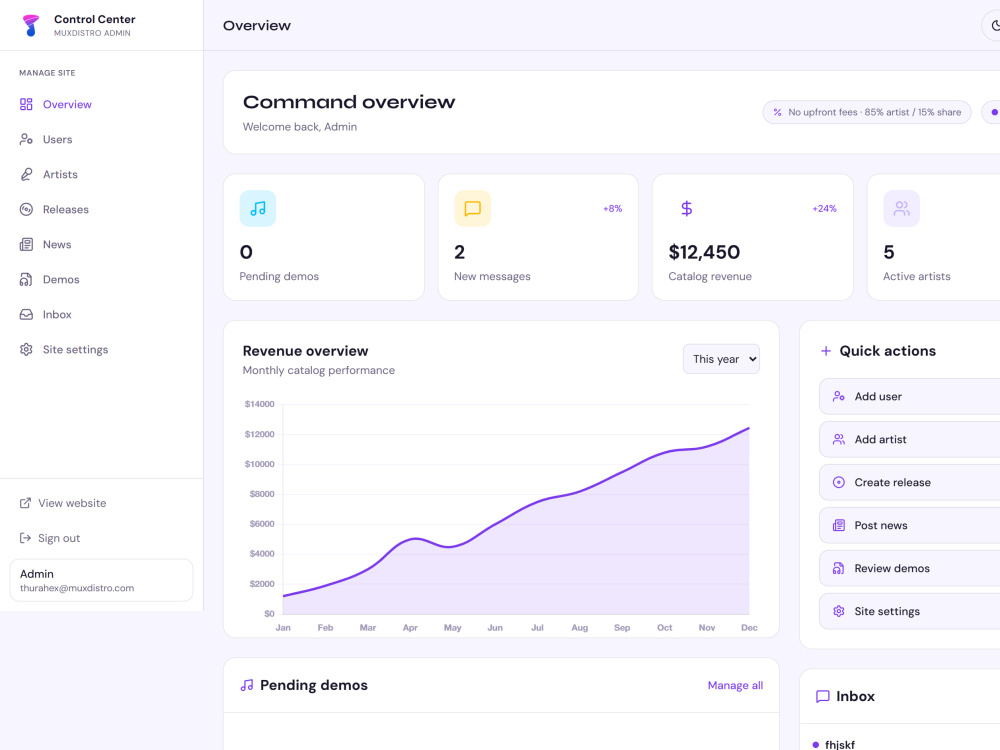The height and width of the screenshot is (750, 1000).
Task: Open Demos from the sidebar menu
Action: coord(102,279)
